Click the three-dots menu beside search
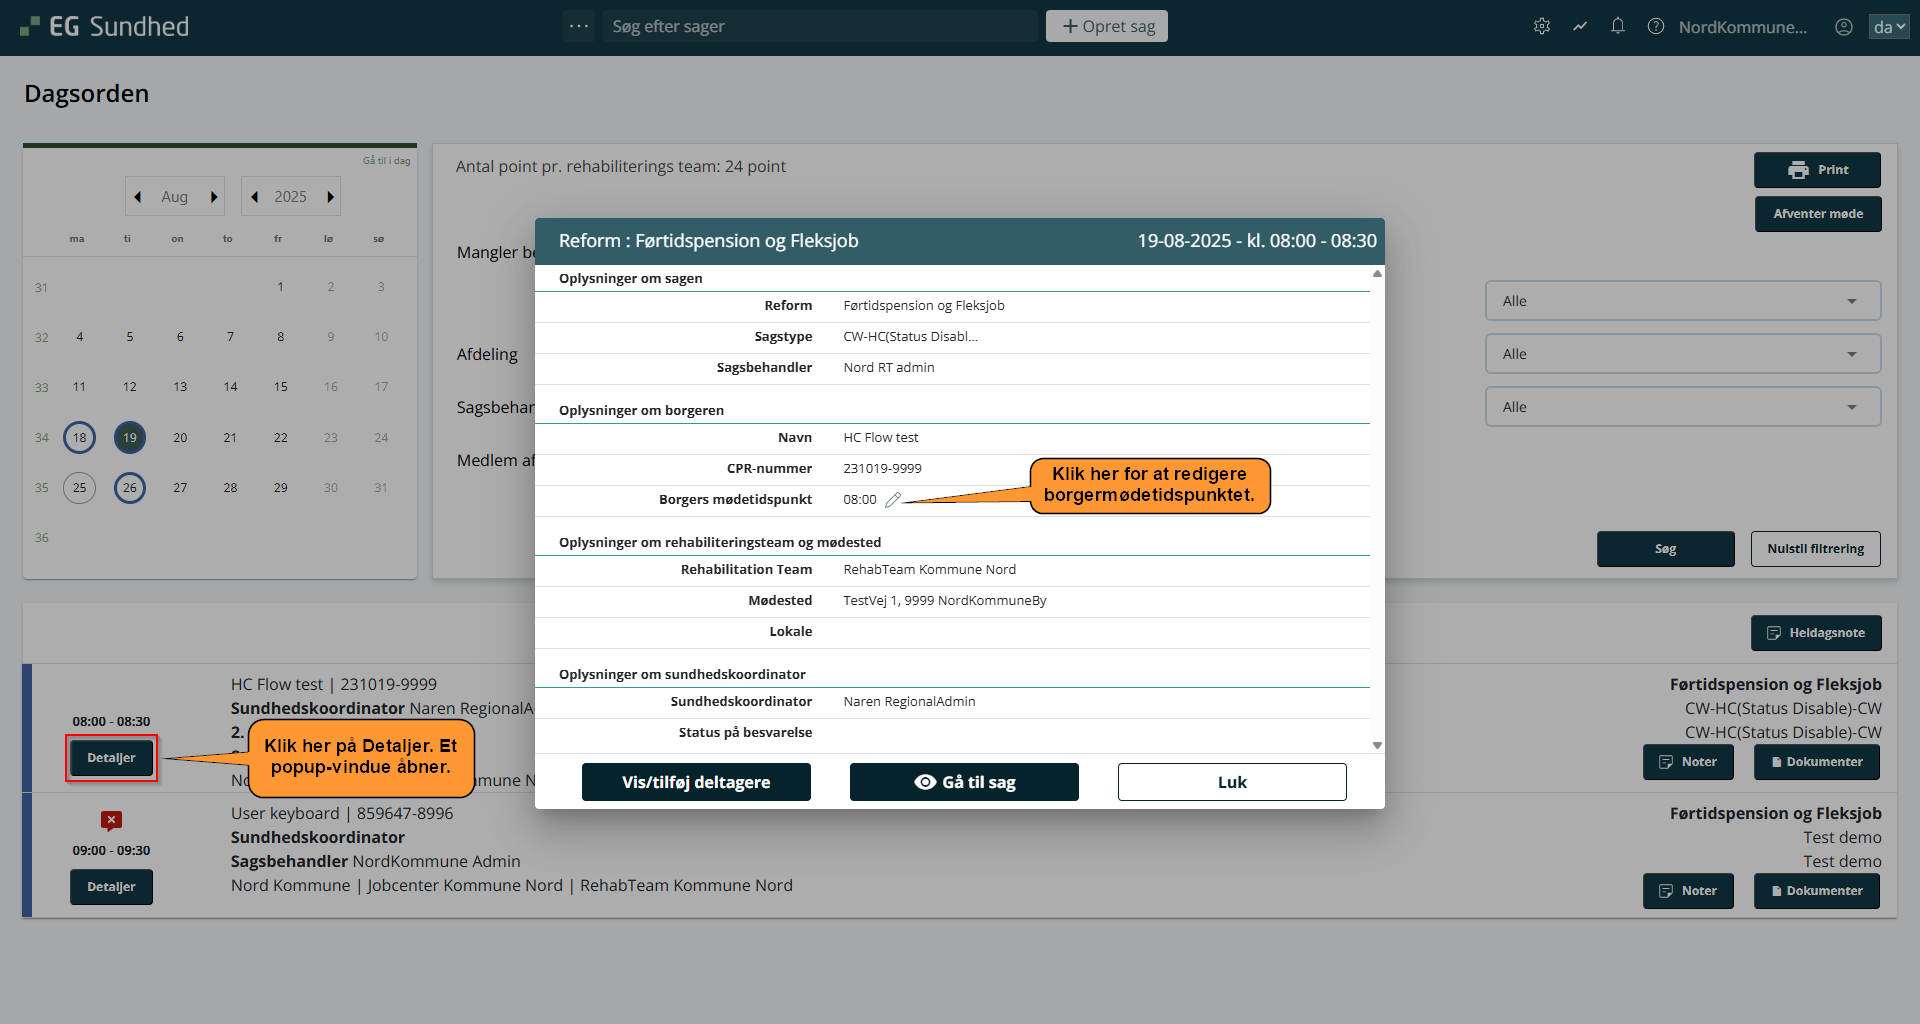 pyautogui.click(x=579, y=26)
